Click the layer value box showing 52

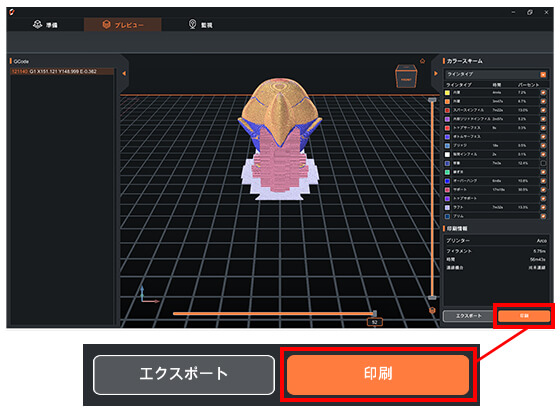click(x=374, y=322)
